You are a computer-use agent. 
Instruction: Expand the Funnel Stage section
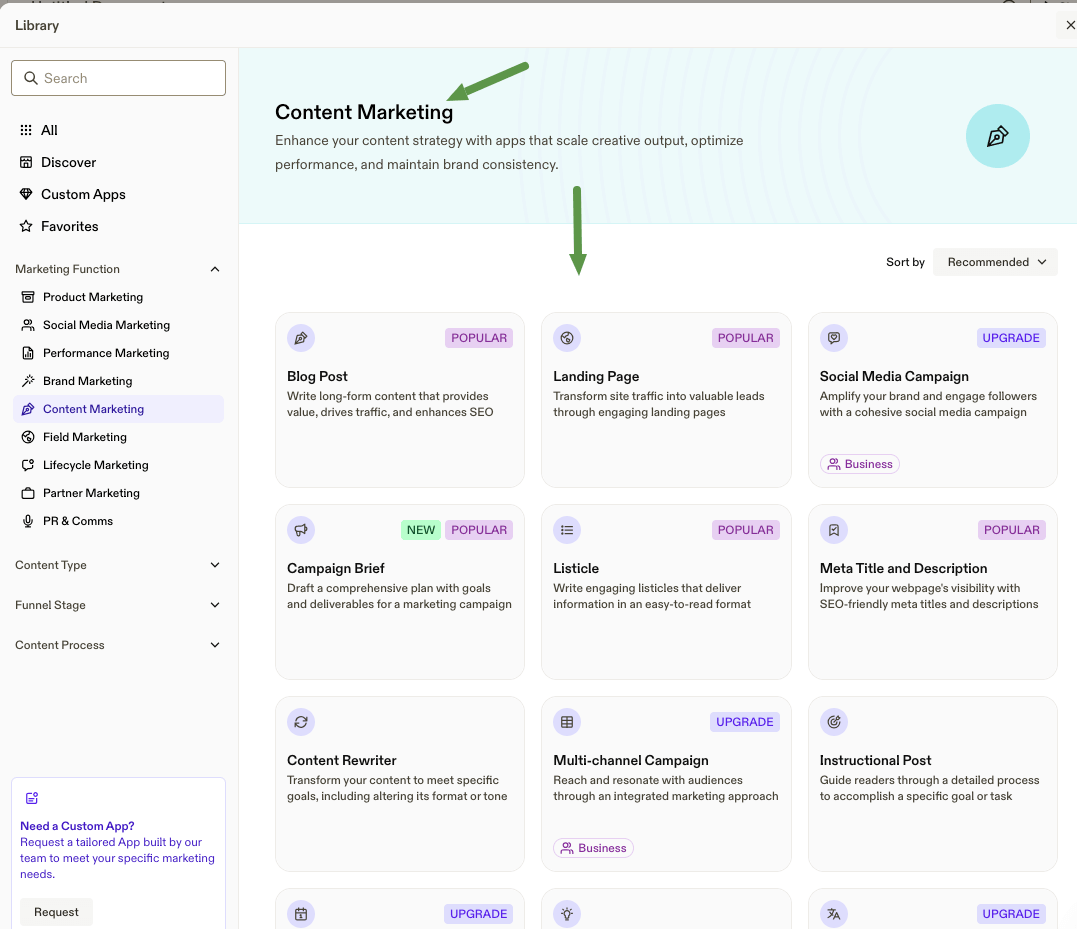pyautogui.click(x=215, y=605)
